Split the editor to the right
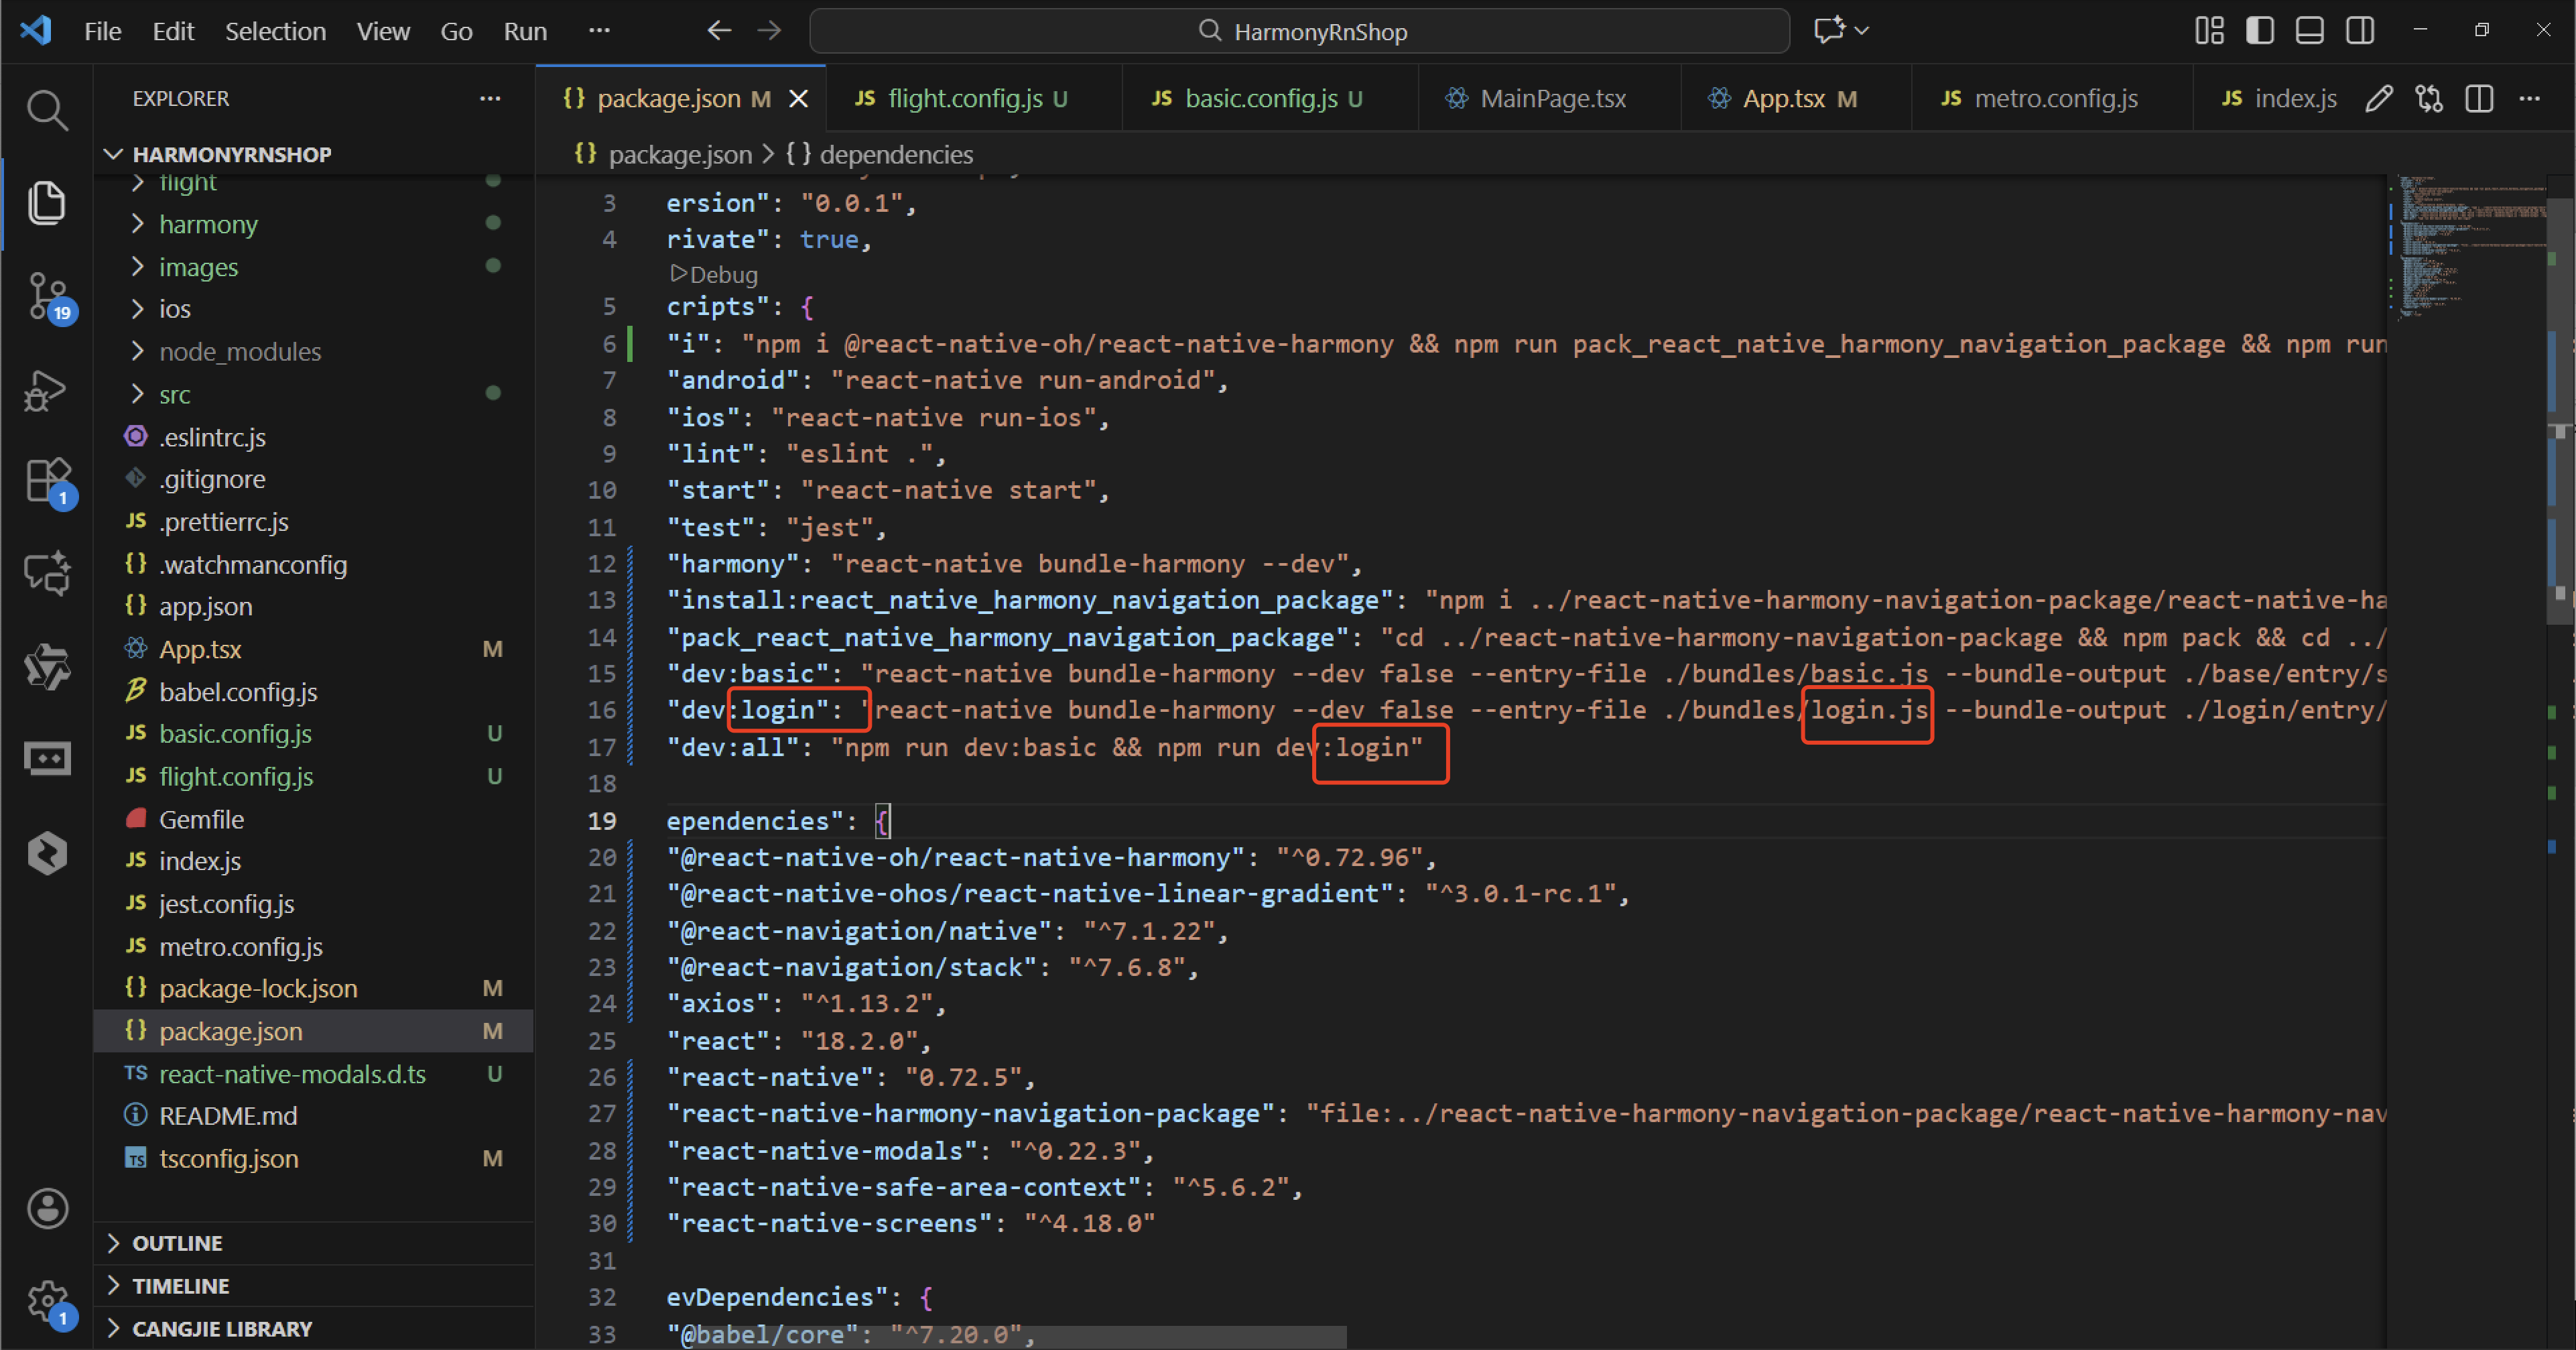Screen dimensions: 2576x1350 click(2479, 98)
